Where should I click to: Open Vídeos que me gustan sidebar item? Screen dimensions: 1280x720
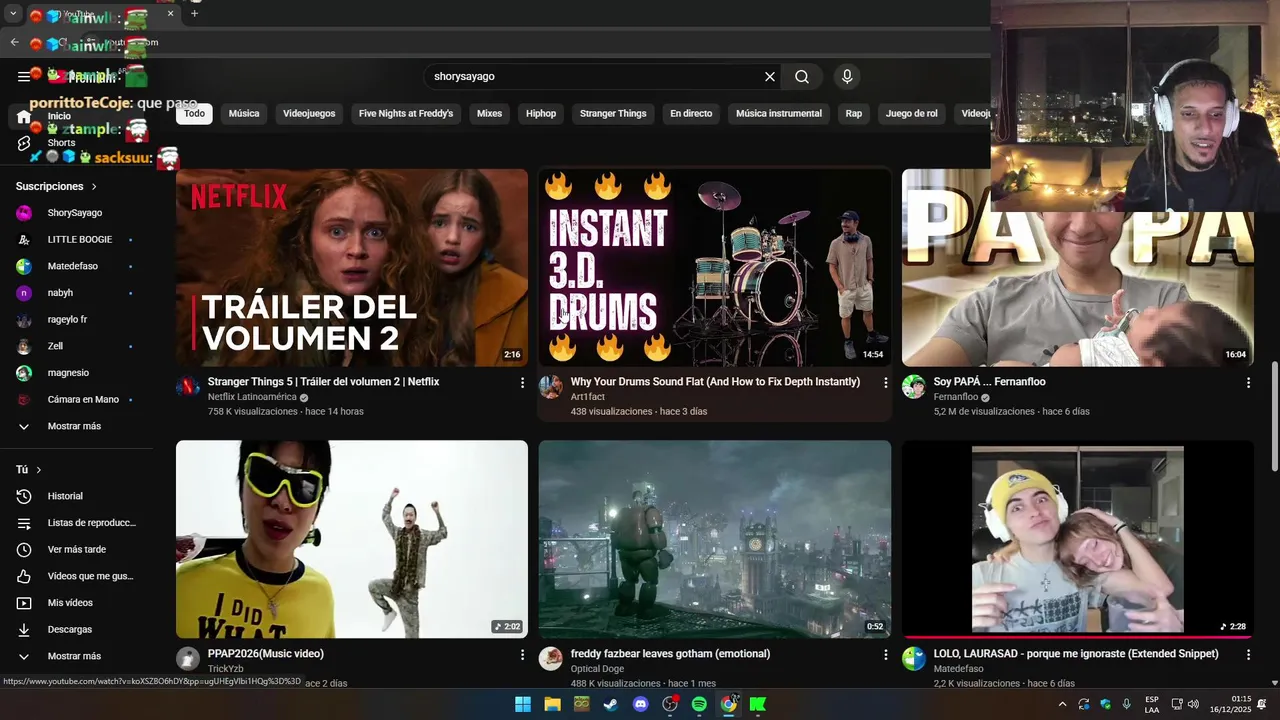point(77,576)
